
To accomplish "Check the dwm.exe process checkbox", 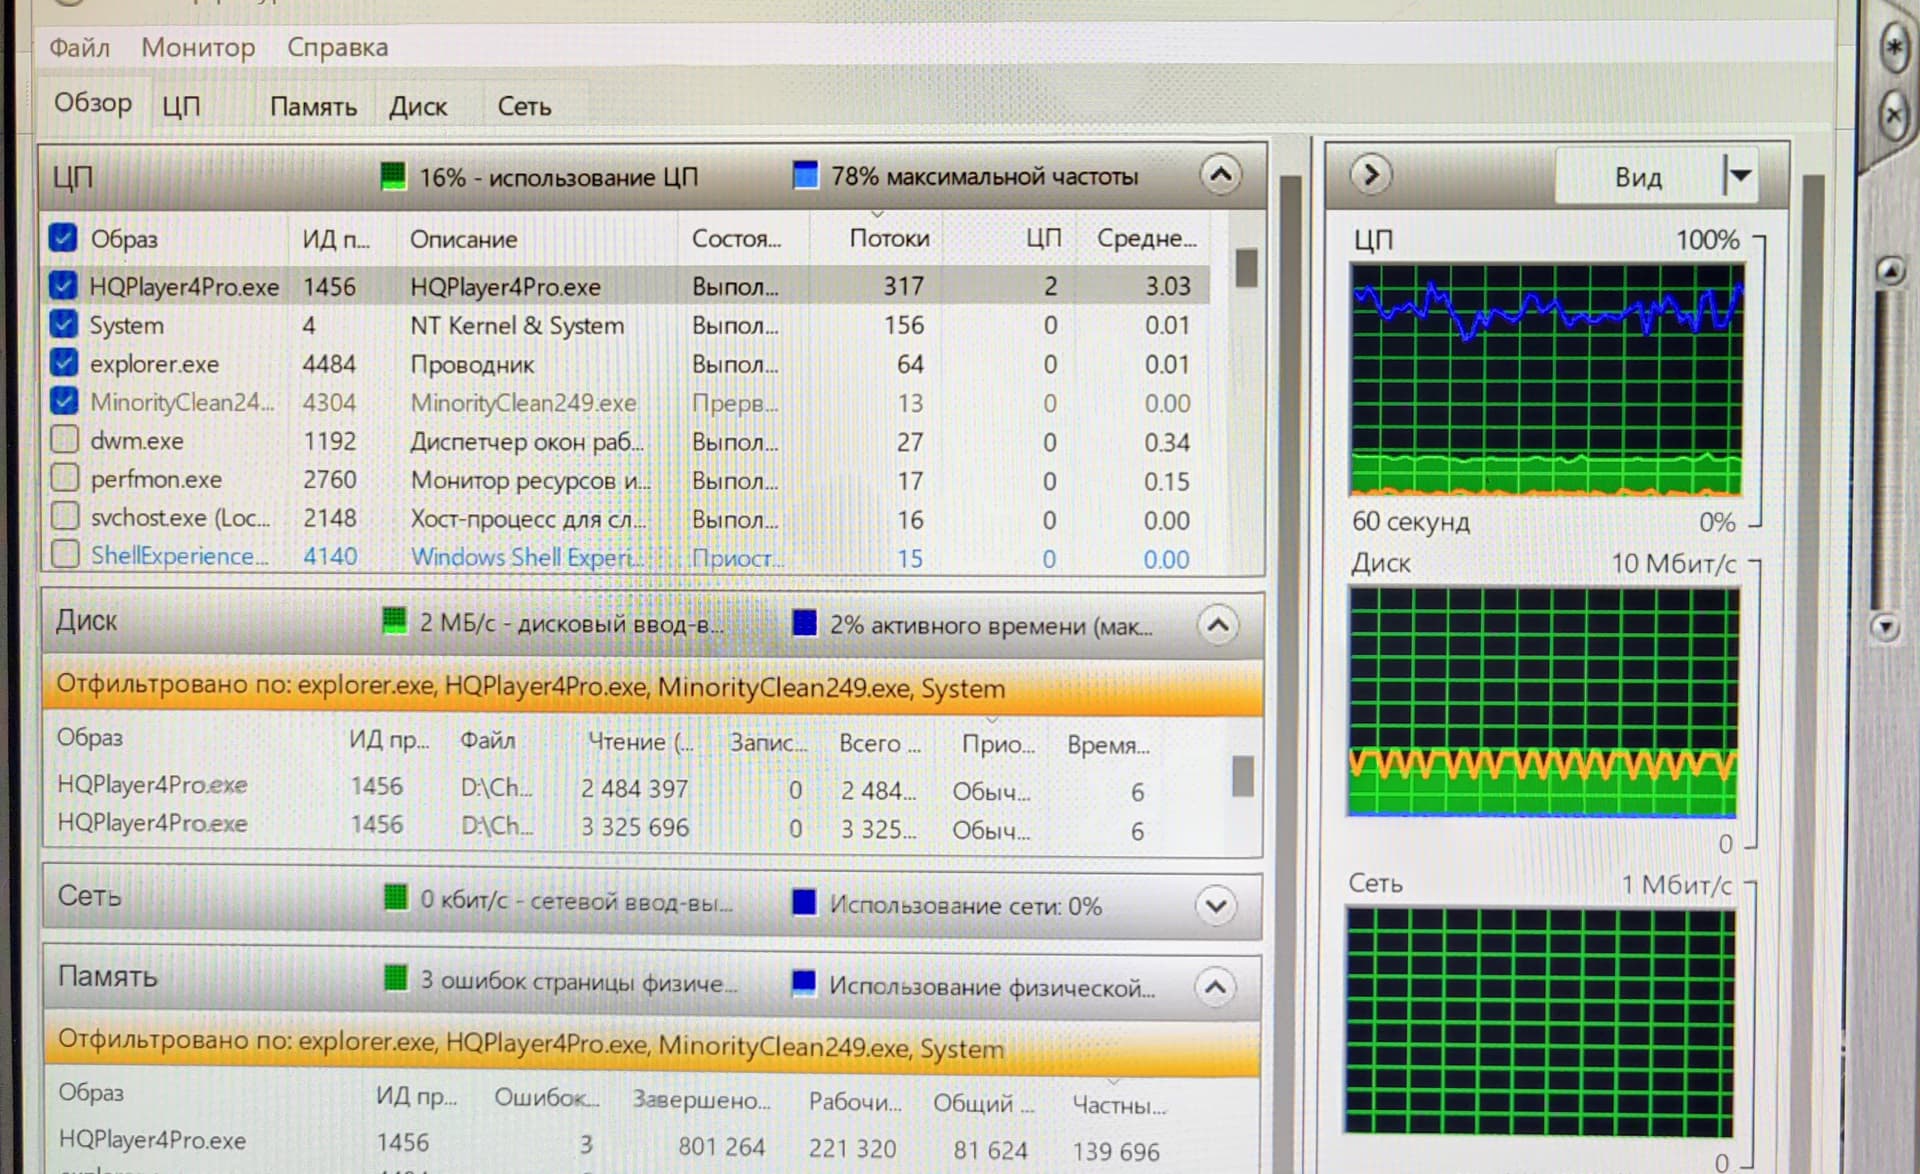I will 65,440.
